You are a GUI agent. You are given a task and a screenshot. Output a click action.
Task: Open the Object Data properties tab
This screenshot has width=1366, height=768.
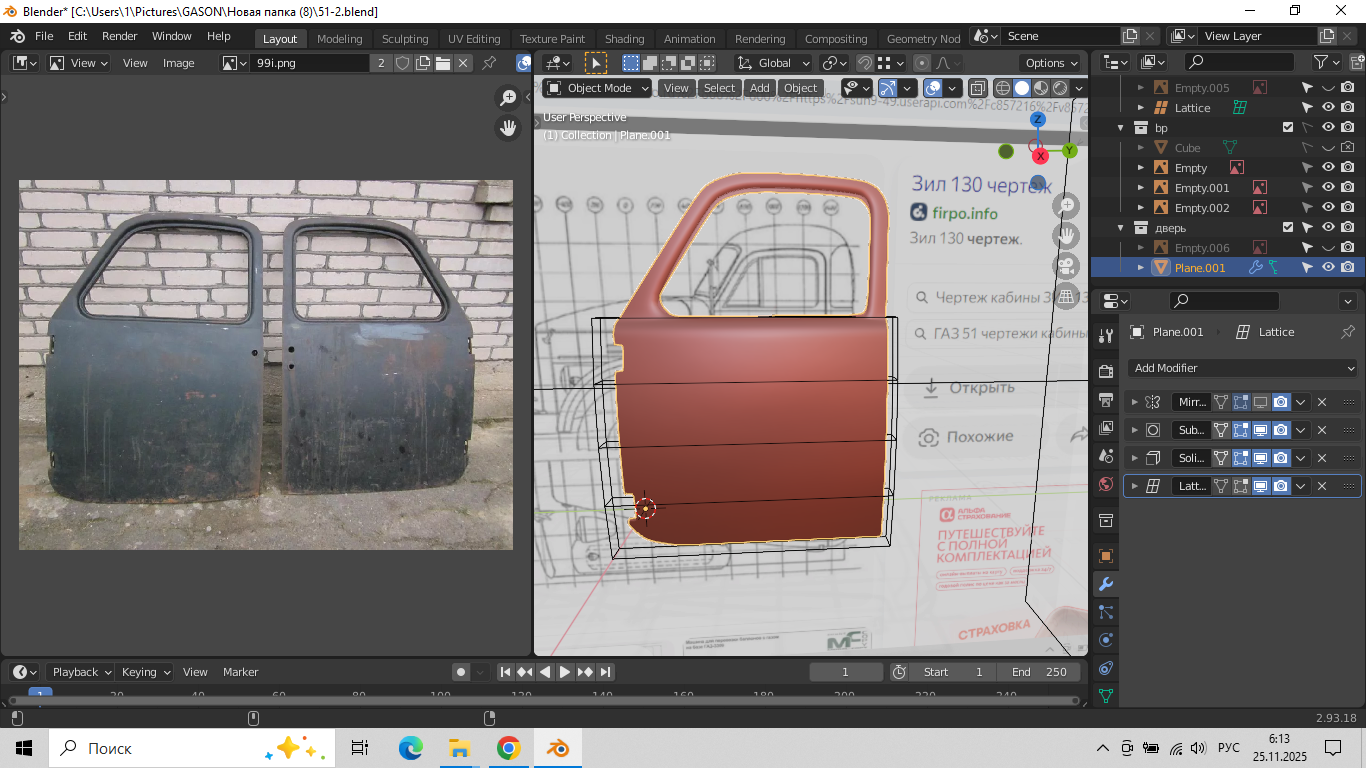point(1106,696)
